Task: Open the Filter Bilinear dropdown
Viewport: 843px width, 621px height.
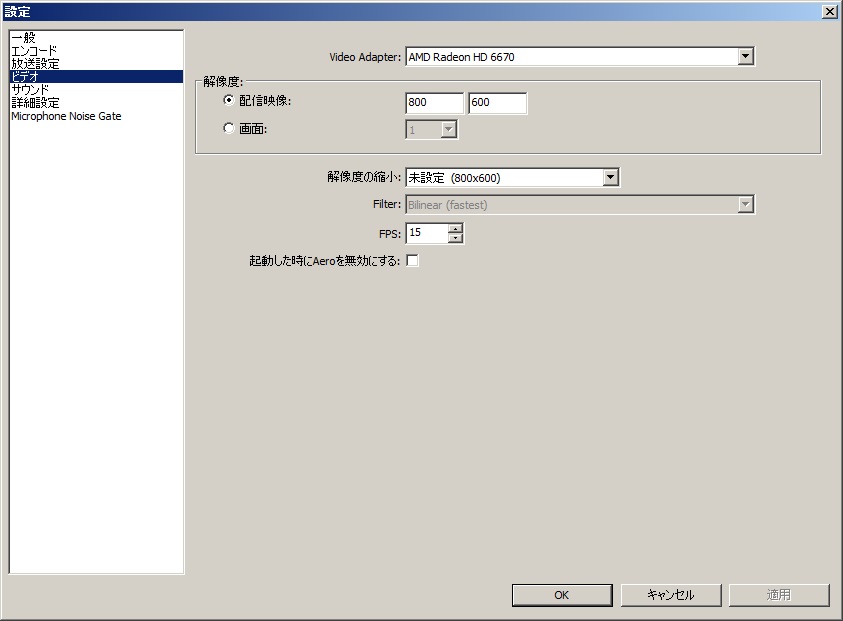Action: click(x=580, y=204)
